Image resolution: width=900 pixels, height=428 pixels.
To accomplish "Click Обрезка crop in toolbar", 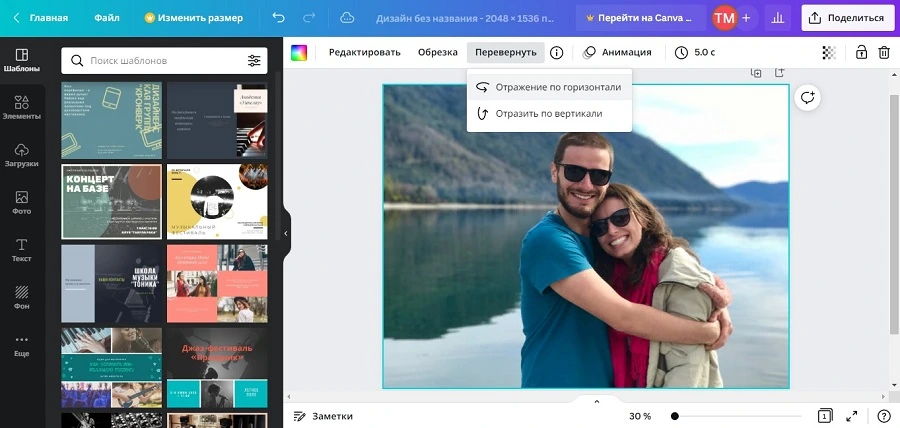I will pos(437,52).
